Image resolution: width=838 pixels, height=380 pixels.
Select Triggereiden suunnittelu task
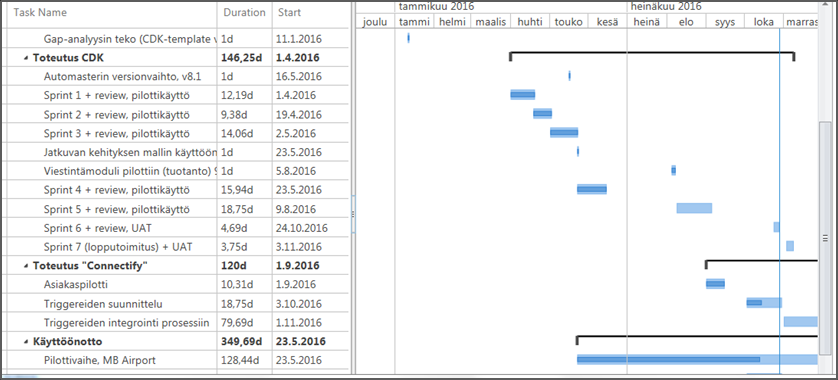(103, 304)
